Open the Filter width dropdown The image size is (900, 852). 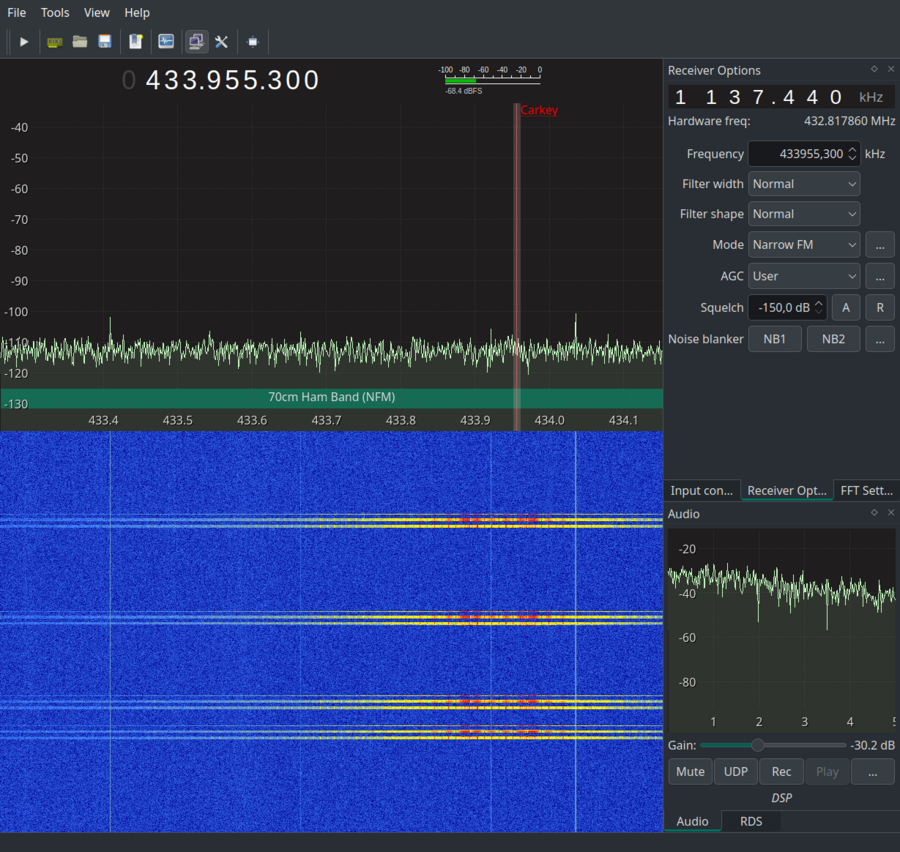[x=804, y=184]
